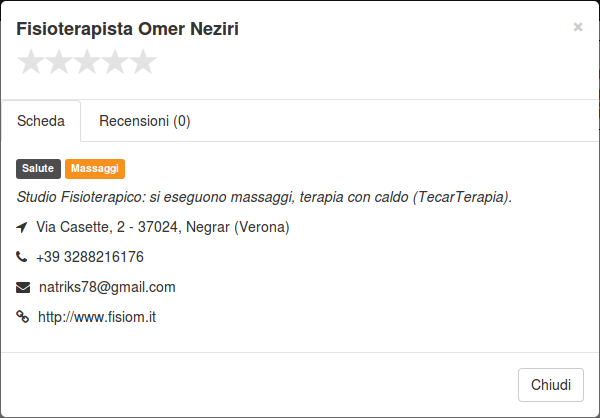Close the dialog with the X
This screenshot has width=600, height=418.
coord(578,27)
